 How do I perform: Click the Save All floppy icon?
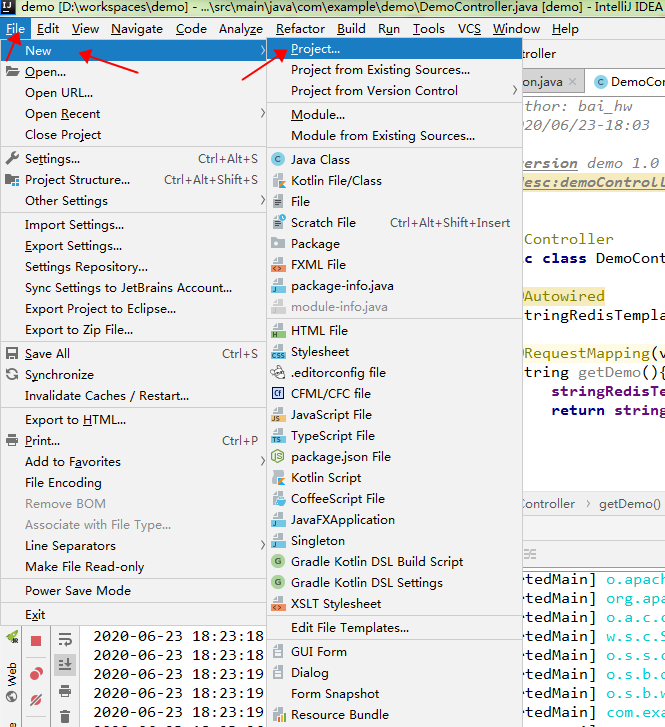12,353
